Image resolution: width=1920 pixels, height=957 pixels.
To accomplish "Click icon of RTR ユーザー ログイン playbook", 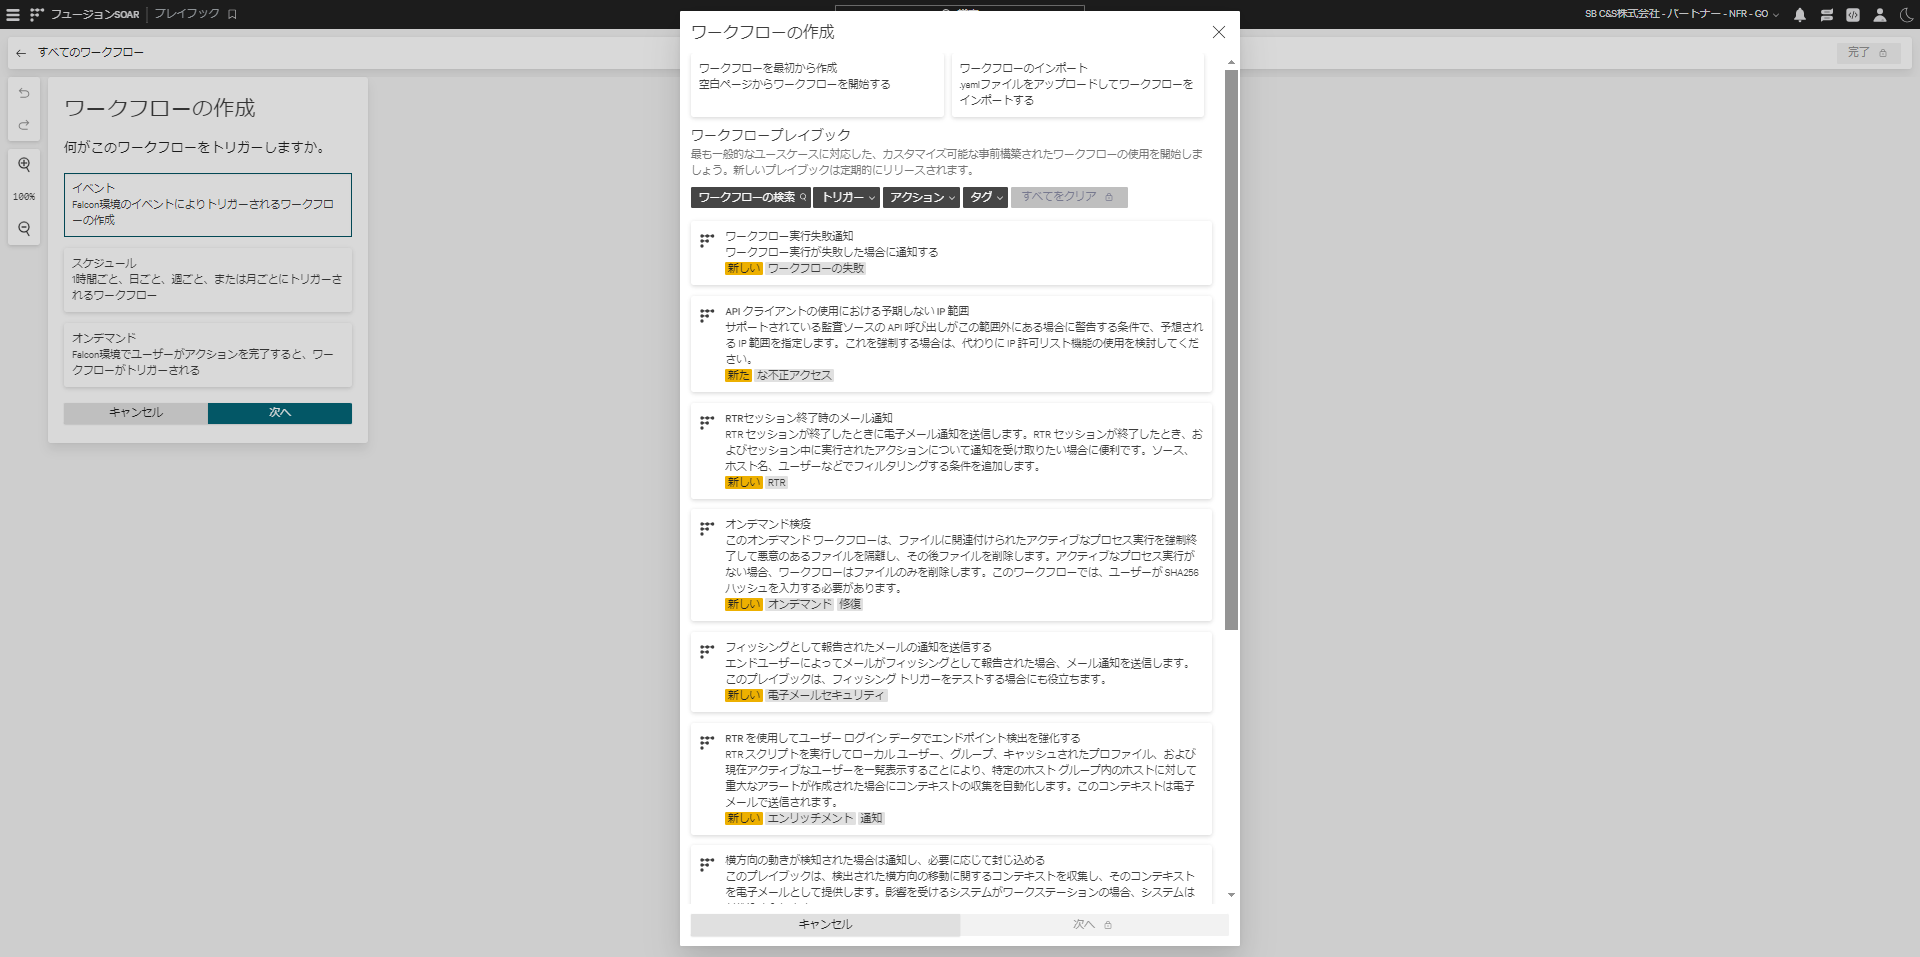I will [707, 742].
